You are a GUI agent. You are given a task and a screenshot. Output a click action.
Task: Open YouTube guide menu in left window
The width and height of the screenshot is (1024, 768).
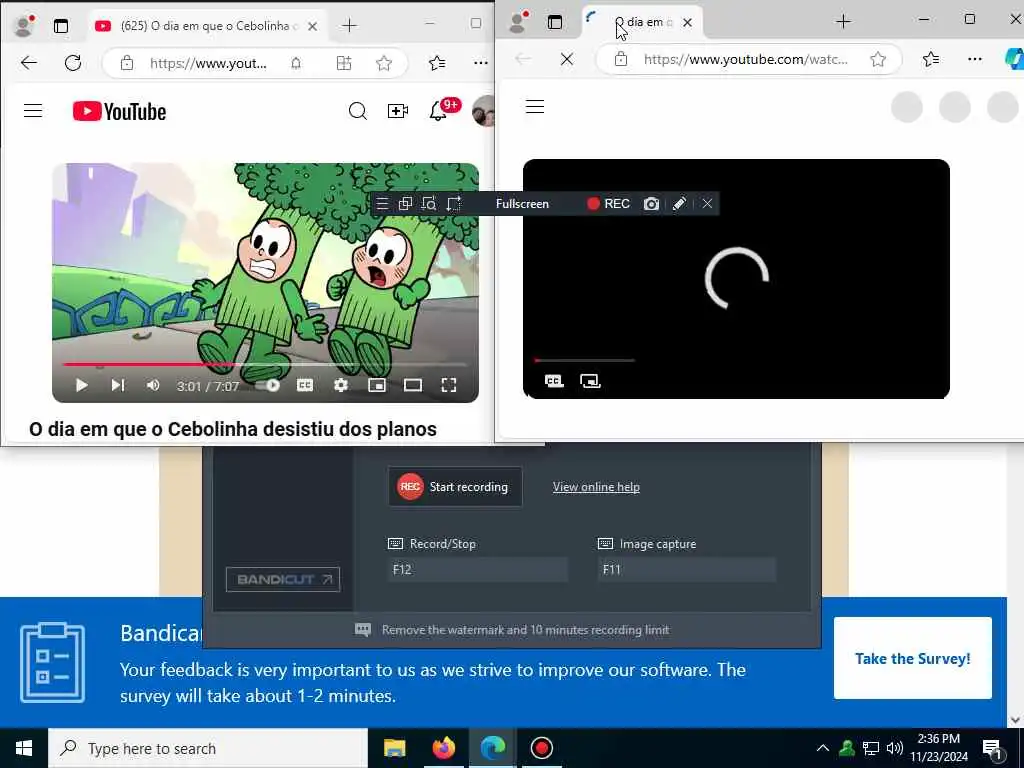click(33, 111)
